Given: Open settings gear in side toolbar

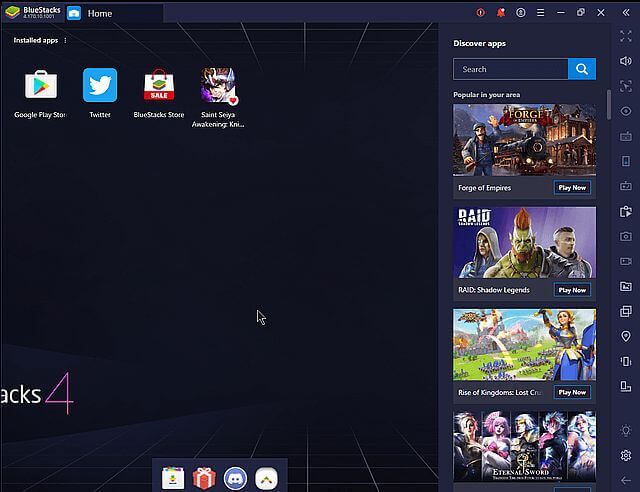Looking at the screenshot, I should coord(626,455).
